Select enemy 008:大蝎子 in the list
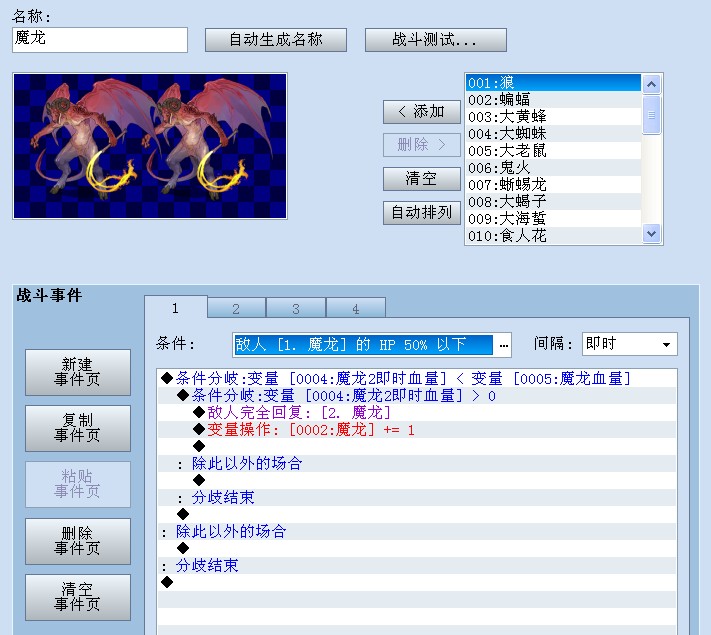The width and height of the screenshot is (711, 635). (x=553, y=202)
